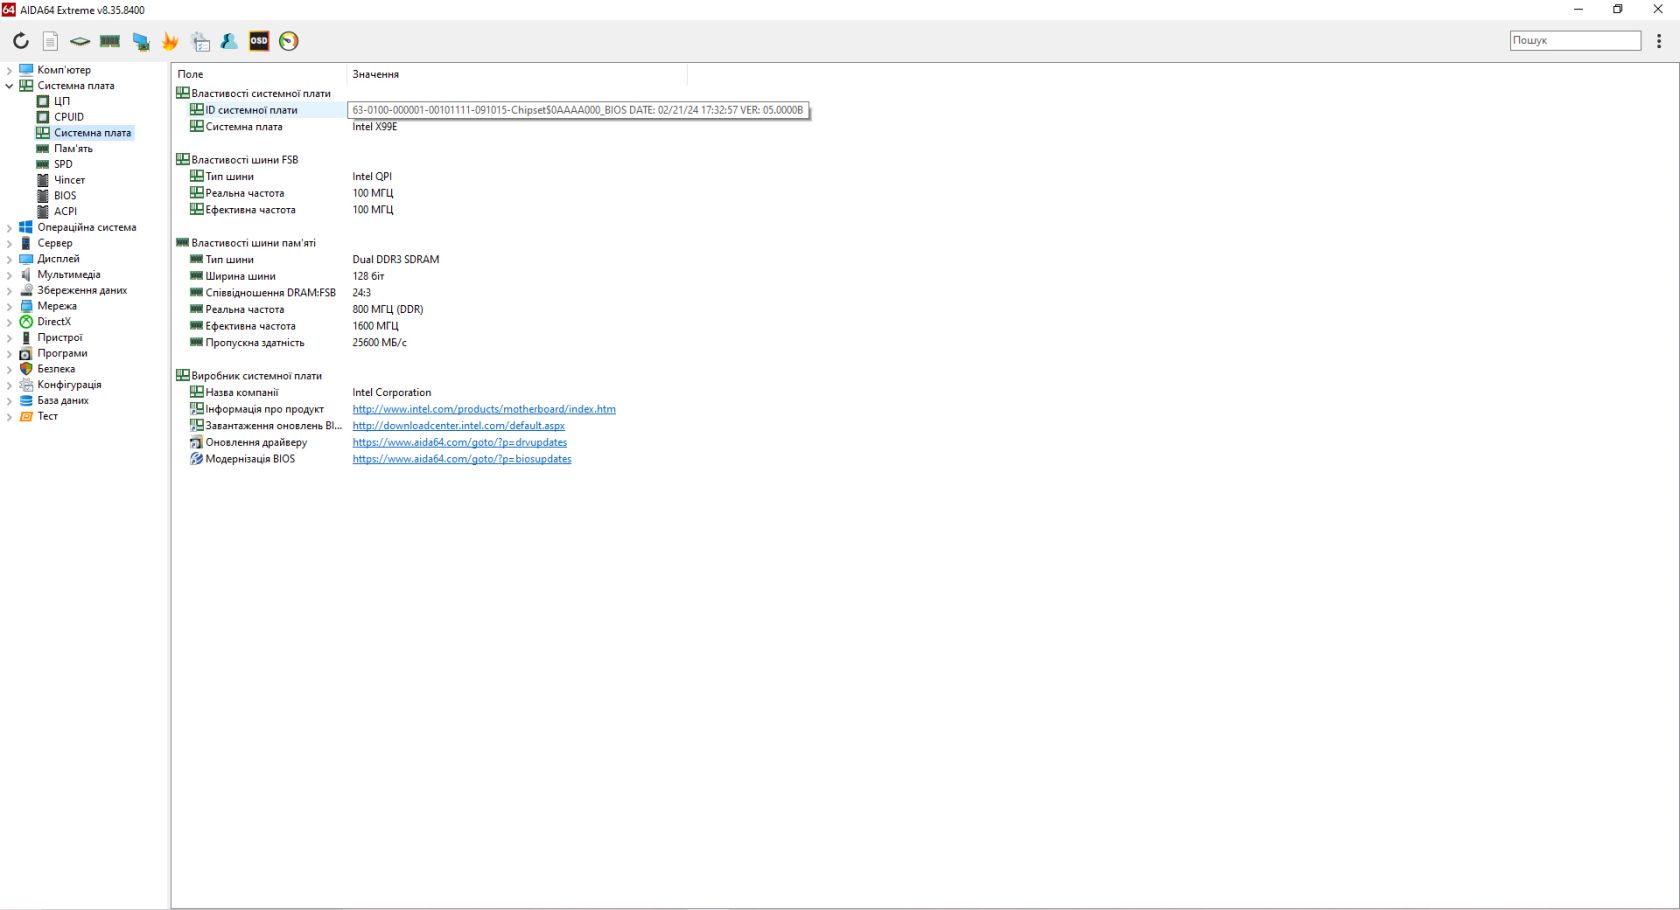Collapse the Системна плата tree node
The height and width of the screenshot is (910, 1680).
click(x=9, y=86)
